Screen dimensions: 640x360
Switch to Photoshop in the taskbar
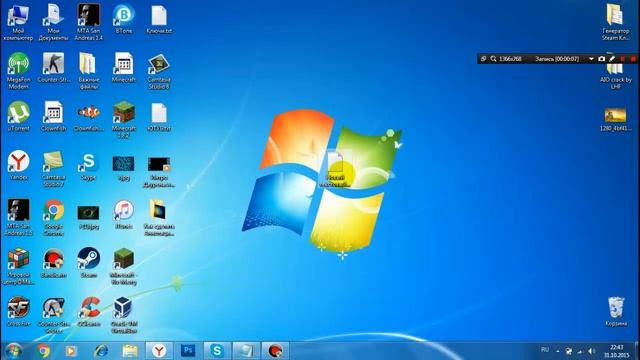point(188,351)
